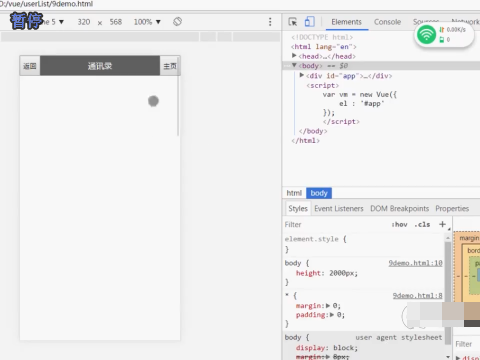Open the 100% zoom dropdown
Viewport: 480px width, 360px height.
point(147,22)
